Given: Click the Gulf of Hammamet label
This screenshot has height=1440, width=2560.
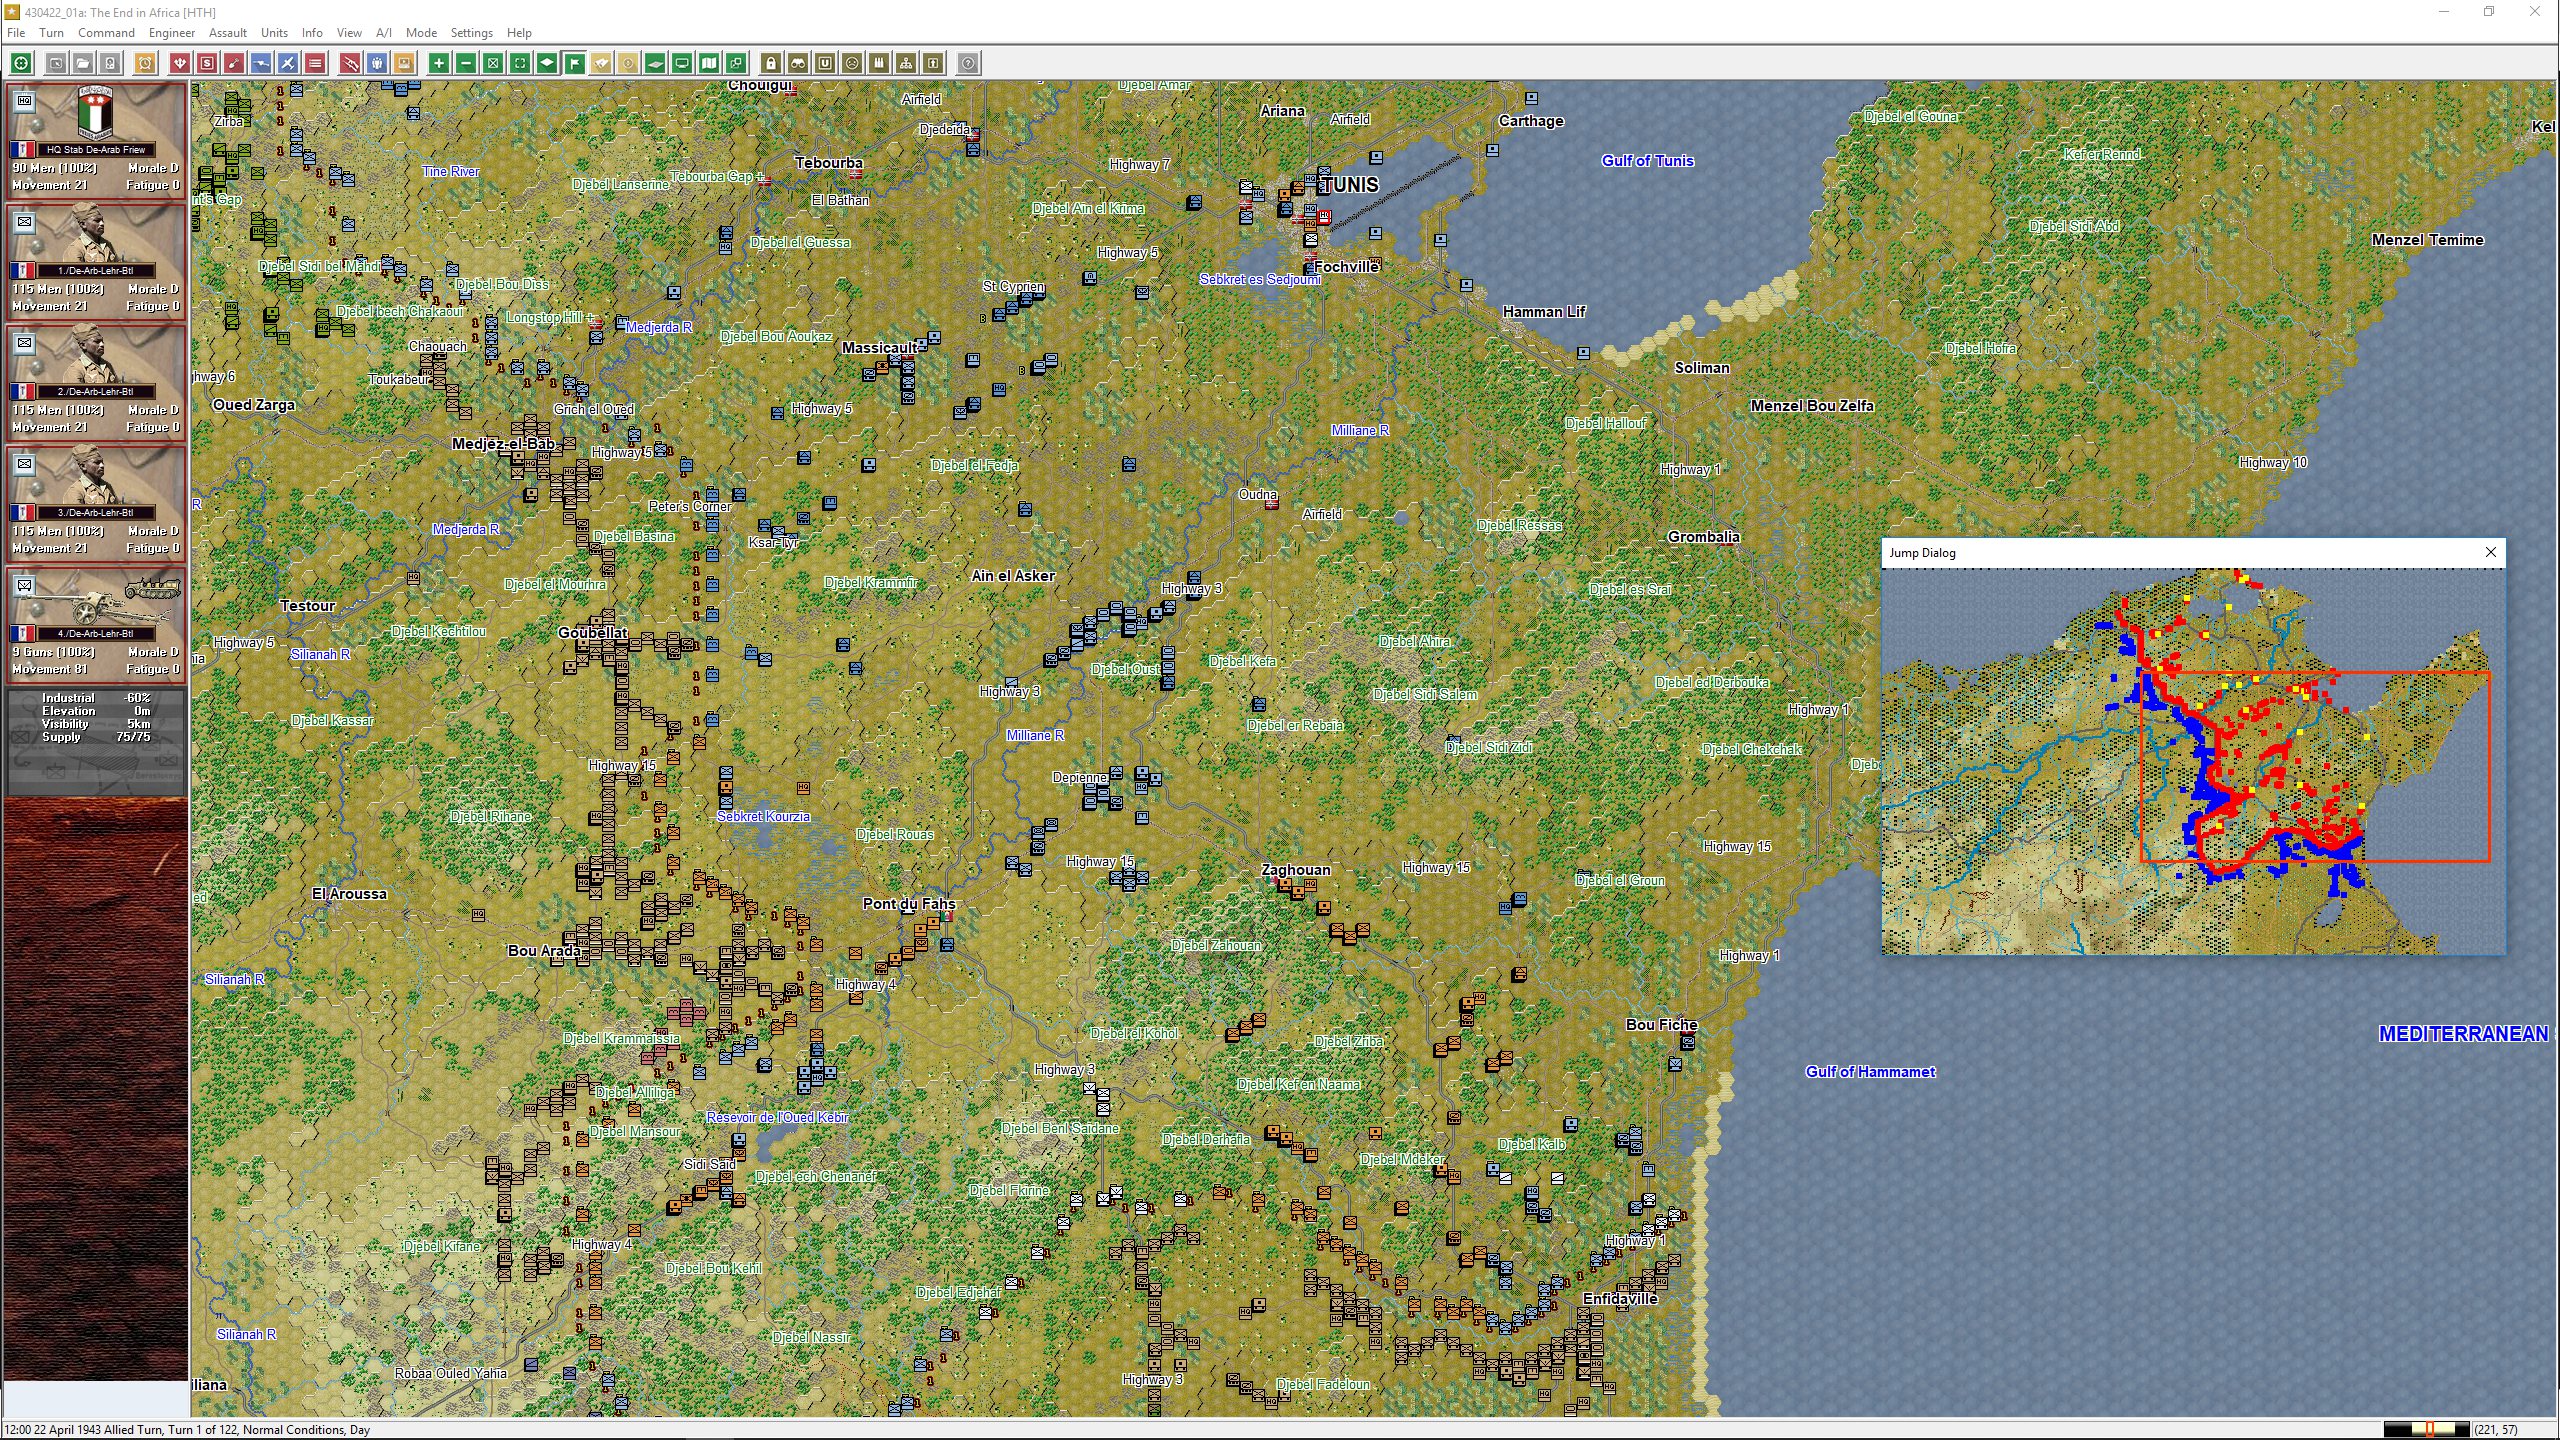Looking at the screenshot, I should click(x=1870, y=1072).
